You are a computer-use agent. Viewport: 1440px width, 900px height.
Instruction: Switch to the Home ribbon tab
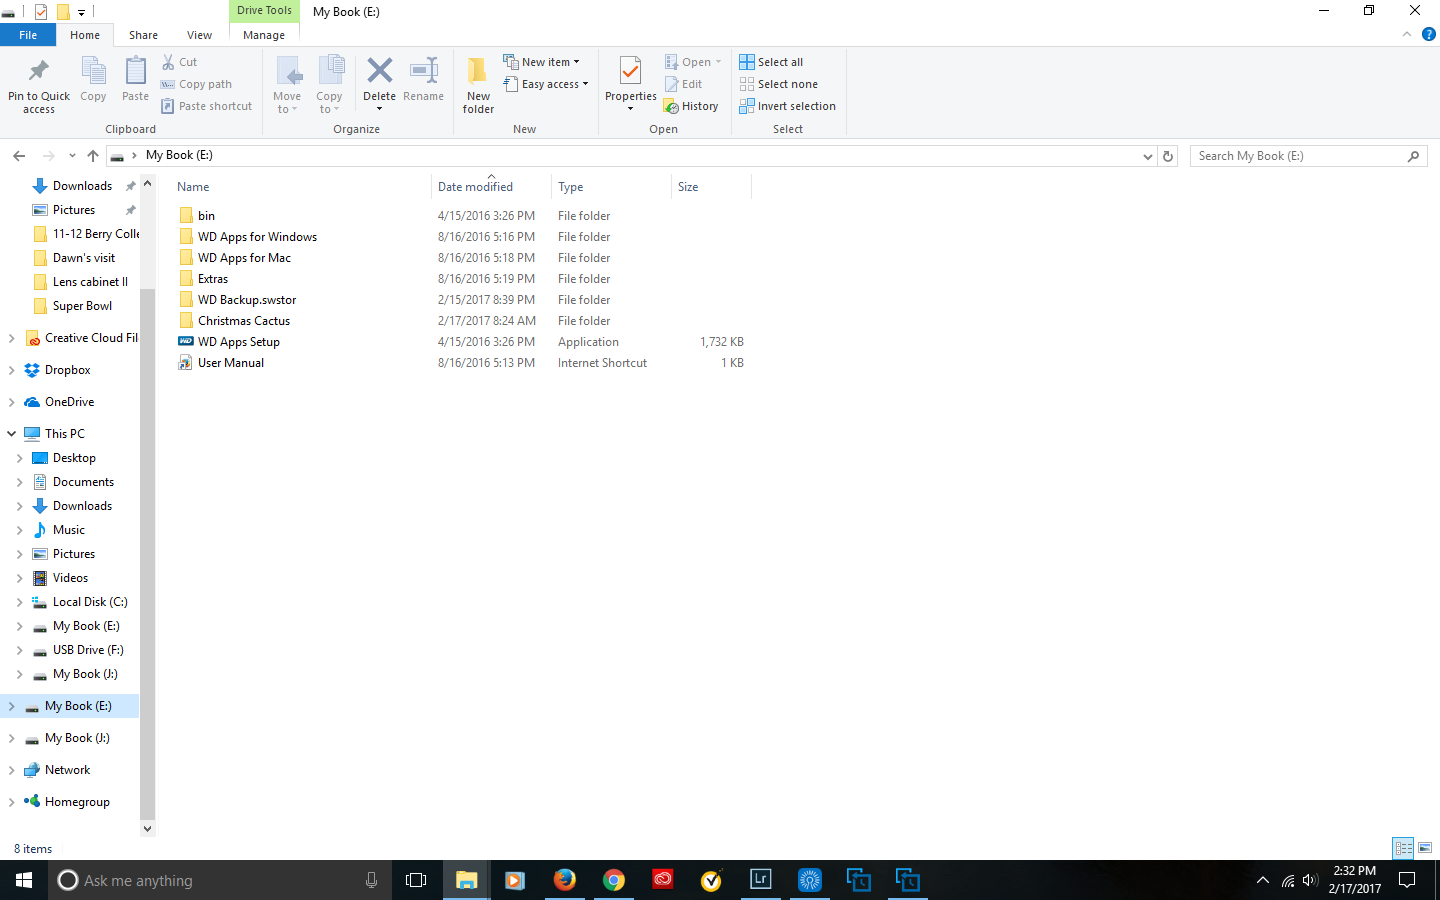click(x=85, y=35)
